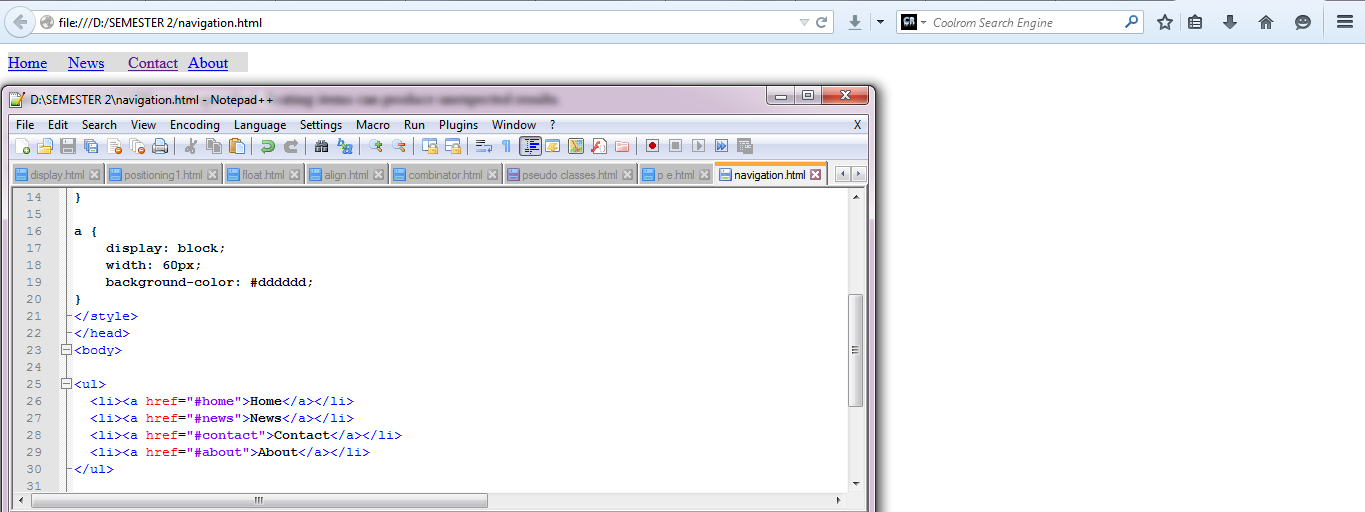
Task: Click the Notepad++ horizontal scrollbar thumb
Action: point(259,500)
